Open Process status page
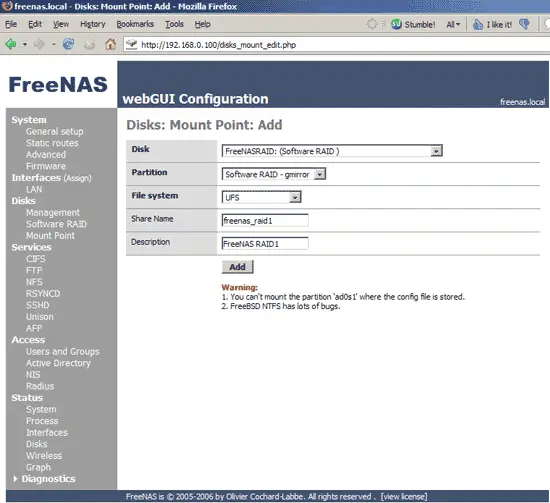550x503 pixels. [42, 421]
